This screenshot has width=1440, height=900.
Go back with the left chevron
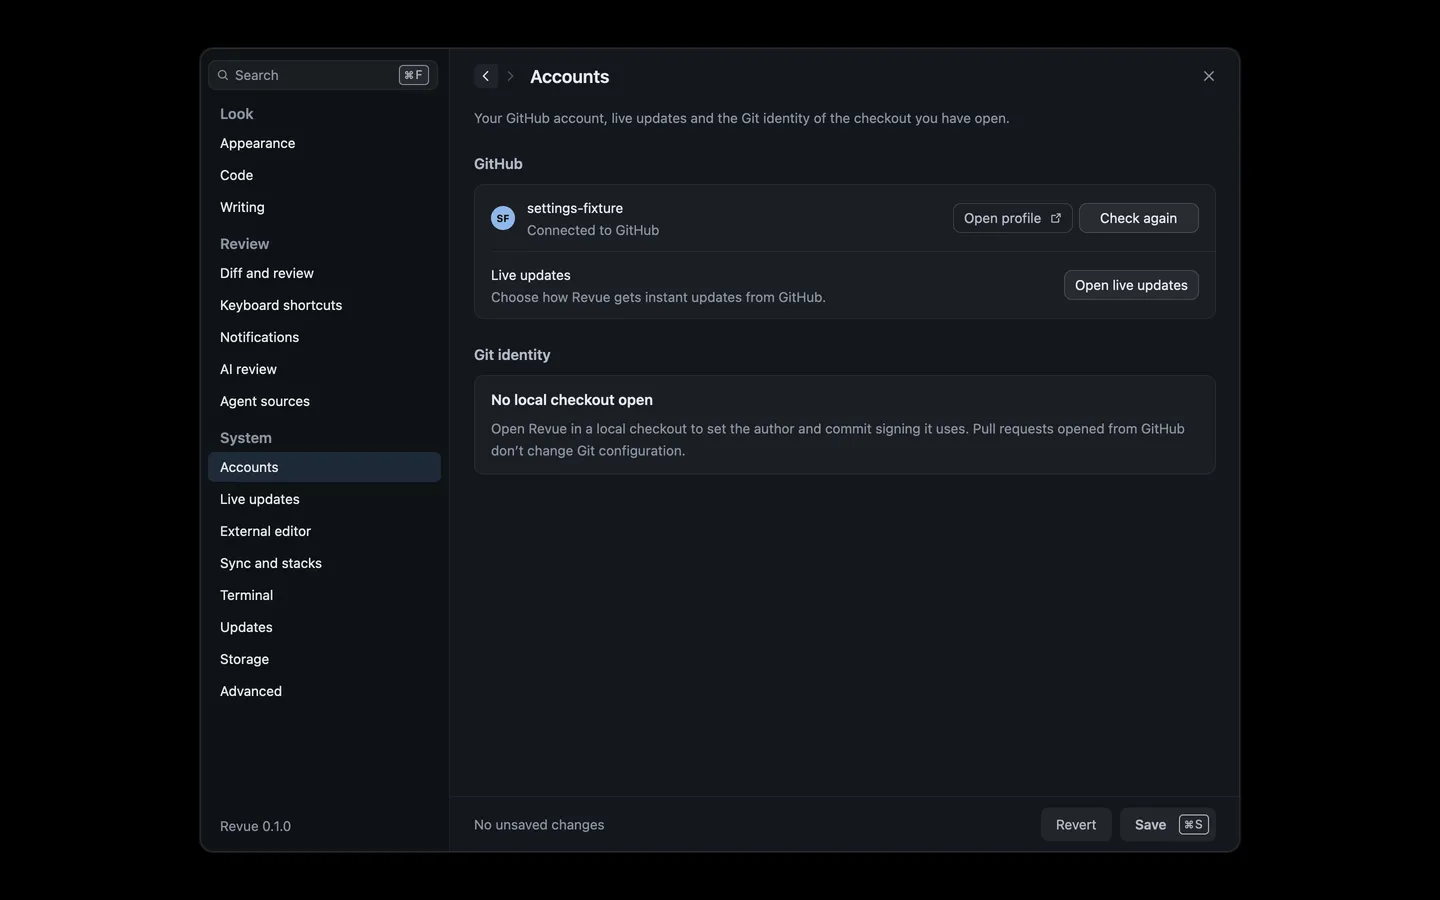(486, 76)
